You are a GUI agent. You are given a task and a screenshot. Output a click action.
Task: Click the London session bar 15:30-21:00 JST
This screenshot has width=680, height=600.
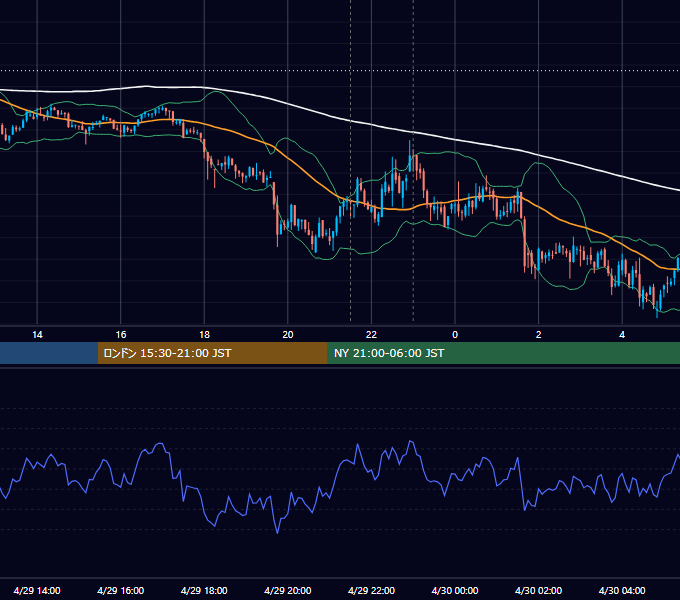(212, 353)
